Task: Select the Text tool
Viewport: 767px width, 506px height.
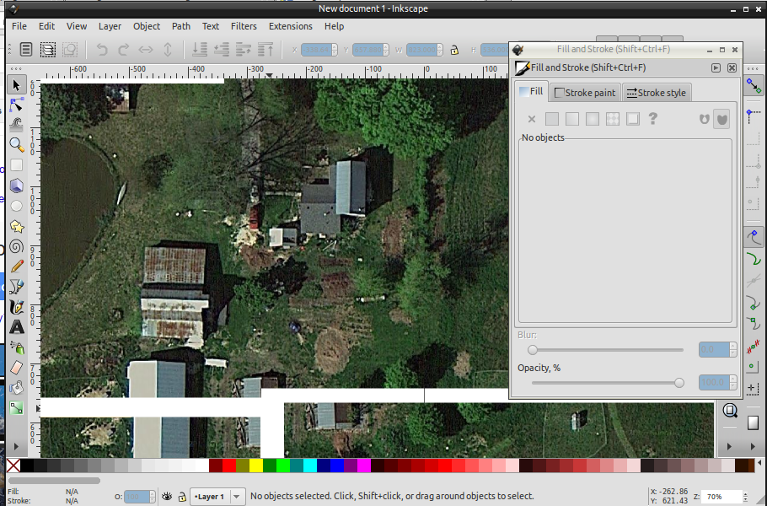Action: pyautogui.click(x=17, y=327)
